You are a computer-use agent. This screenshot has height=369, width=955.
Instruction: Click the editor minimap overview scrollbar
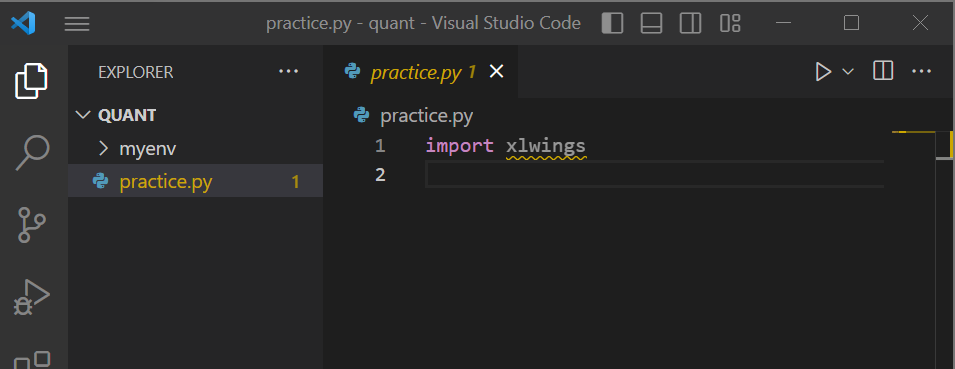click(x=945, y=250)
